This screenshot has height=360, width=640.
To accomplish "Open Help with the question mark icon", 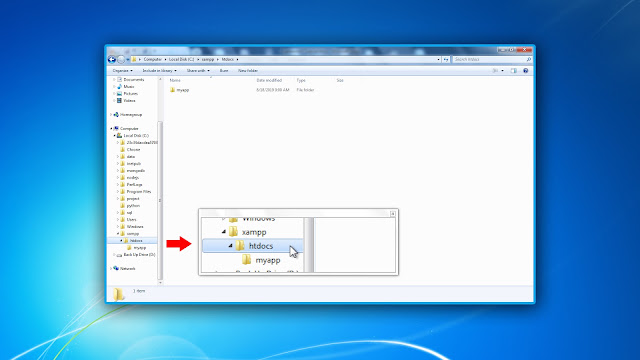I will point(526,71).
